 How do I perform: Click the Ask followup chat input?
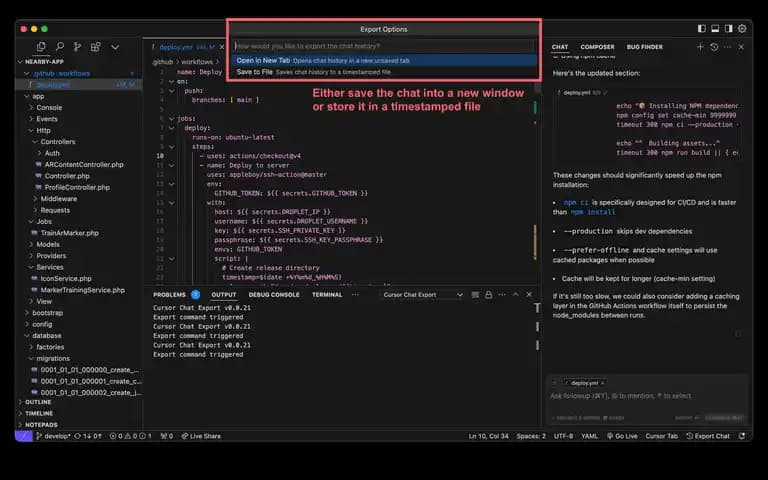coord(647,396)
